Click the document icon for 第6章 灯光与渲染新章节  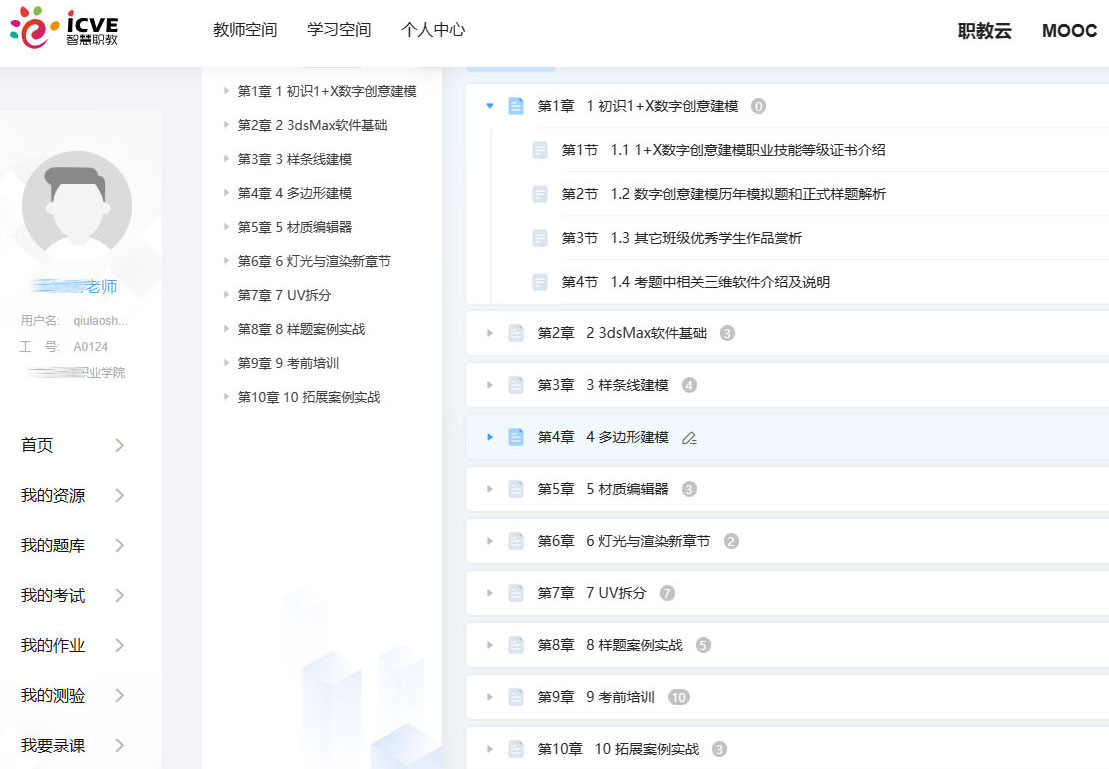[x=516, y=541]
